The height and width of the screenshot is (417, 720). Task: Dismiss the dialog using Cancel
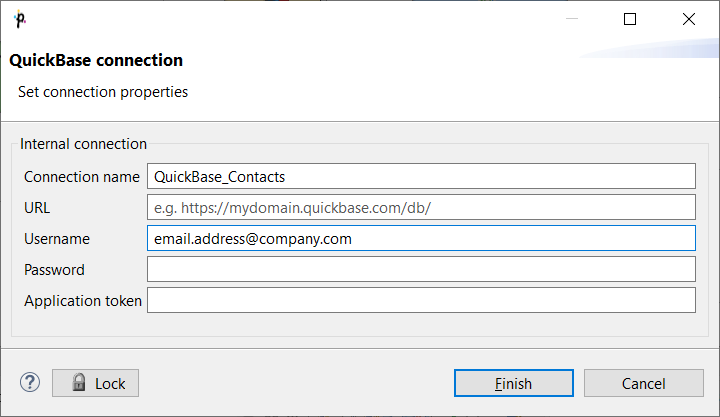coord(644,383)
